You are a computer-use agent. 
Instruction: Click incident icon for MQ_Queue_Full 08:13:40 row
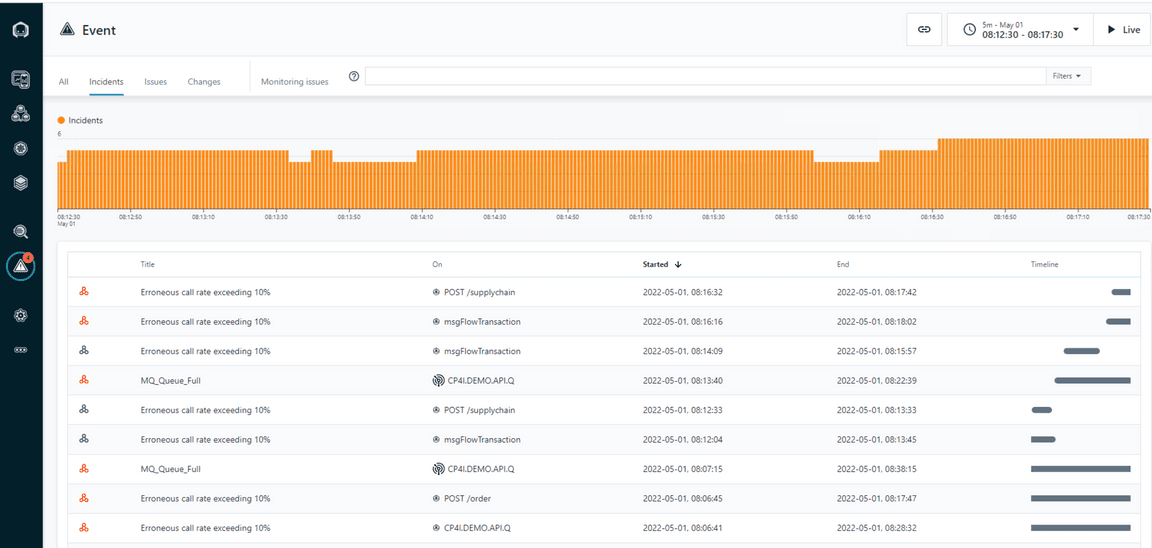pos(84,381)
